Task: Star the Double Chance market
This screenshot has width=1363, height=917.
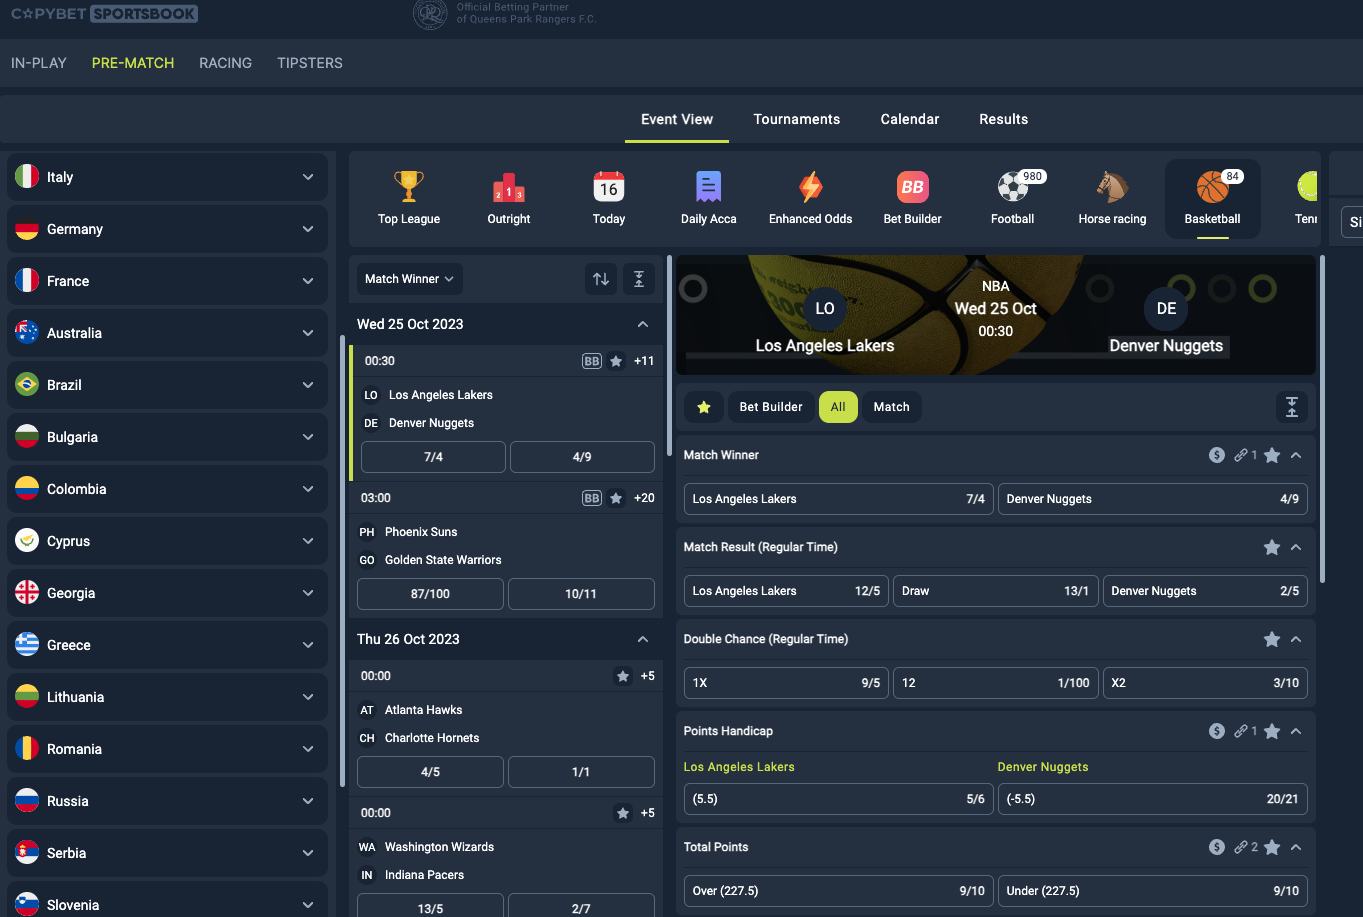Action: pos(1272,639)
